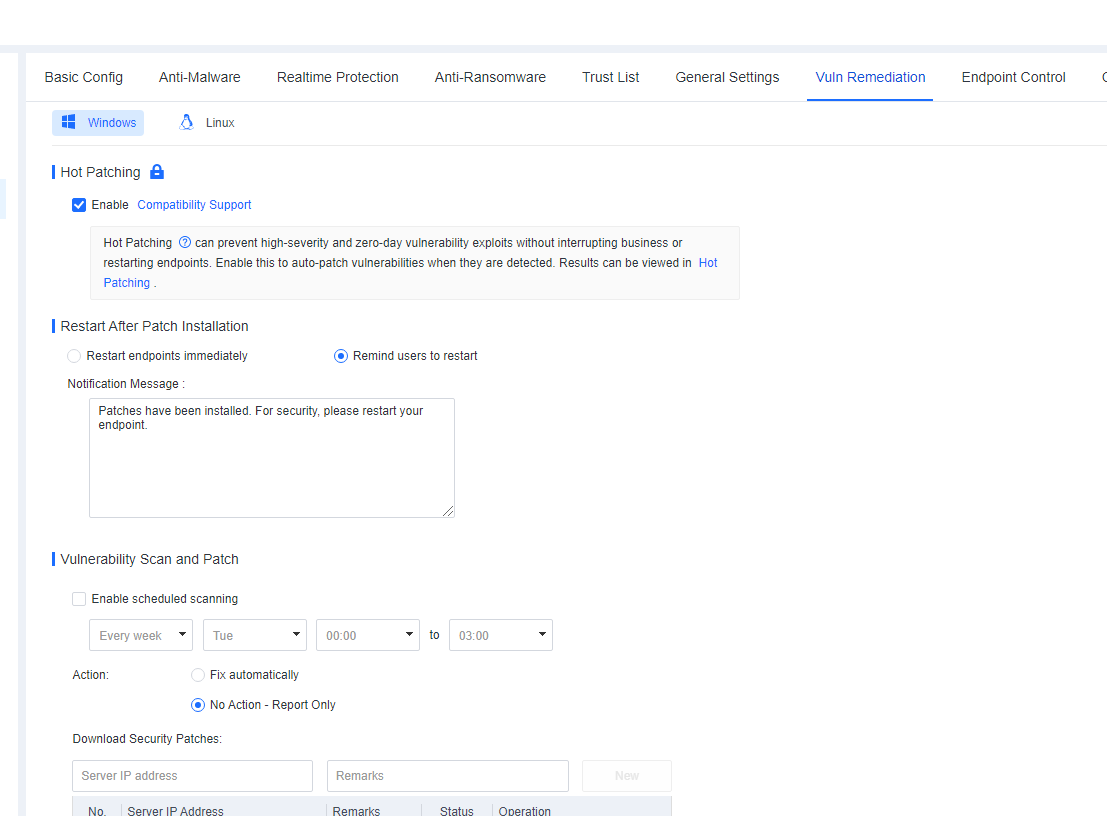The height and width of the screenshot is (816, 1107).
Task: Select Remind users to restart option
Action: [x=341, y=356]
